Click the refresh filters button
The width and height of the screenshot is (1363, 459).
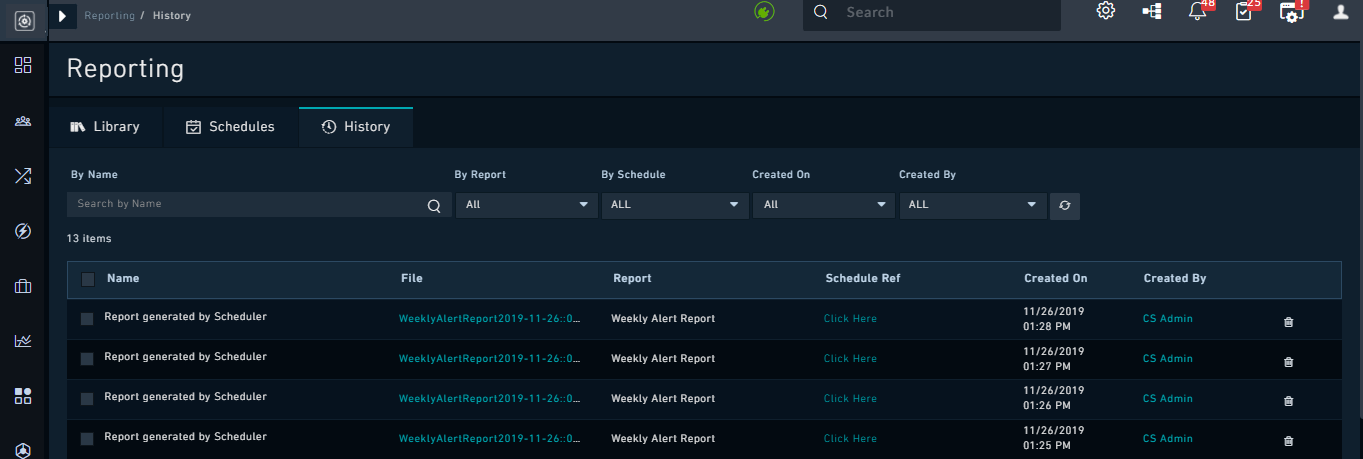1065,205
